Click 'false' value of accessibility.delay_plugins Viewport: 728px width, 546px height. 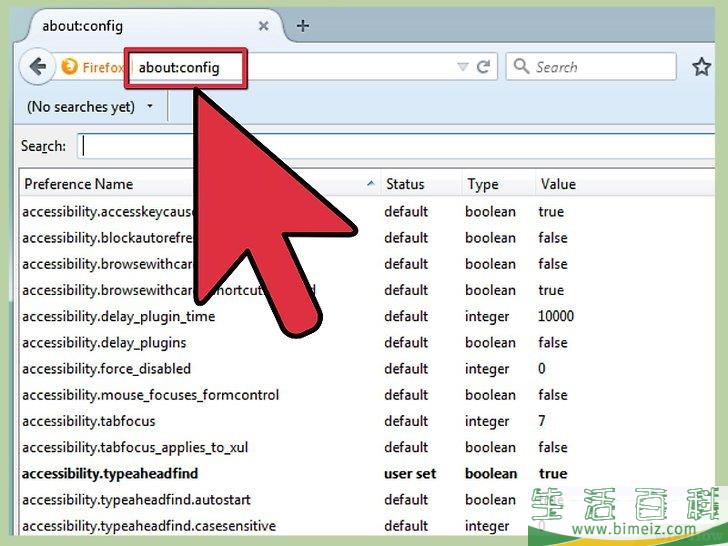553,343
